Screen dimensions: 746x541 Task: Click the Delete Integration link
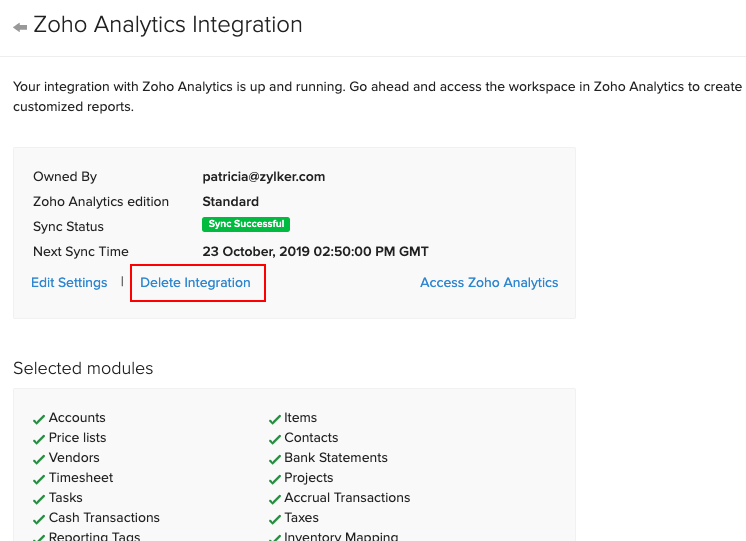[195, 283]
